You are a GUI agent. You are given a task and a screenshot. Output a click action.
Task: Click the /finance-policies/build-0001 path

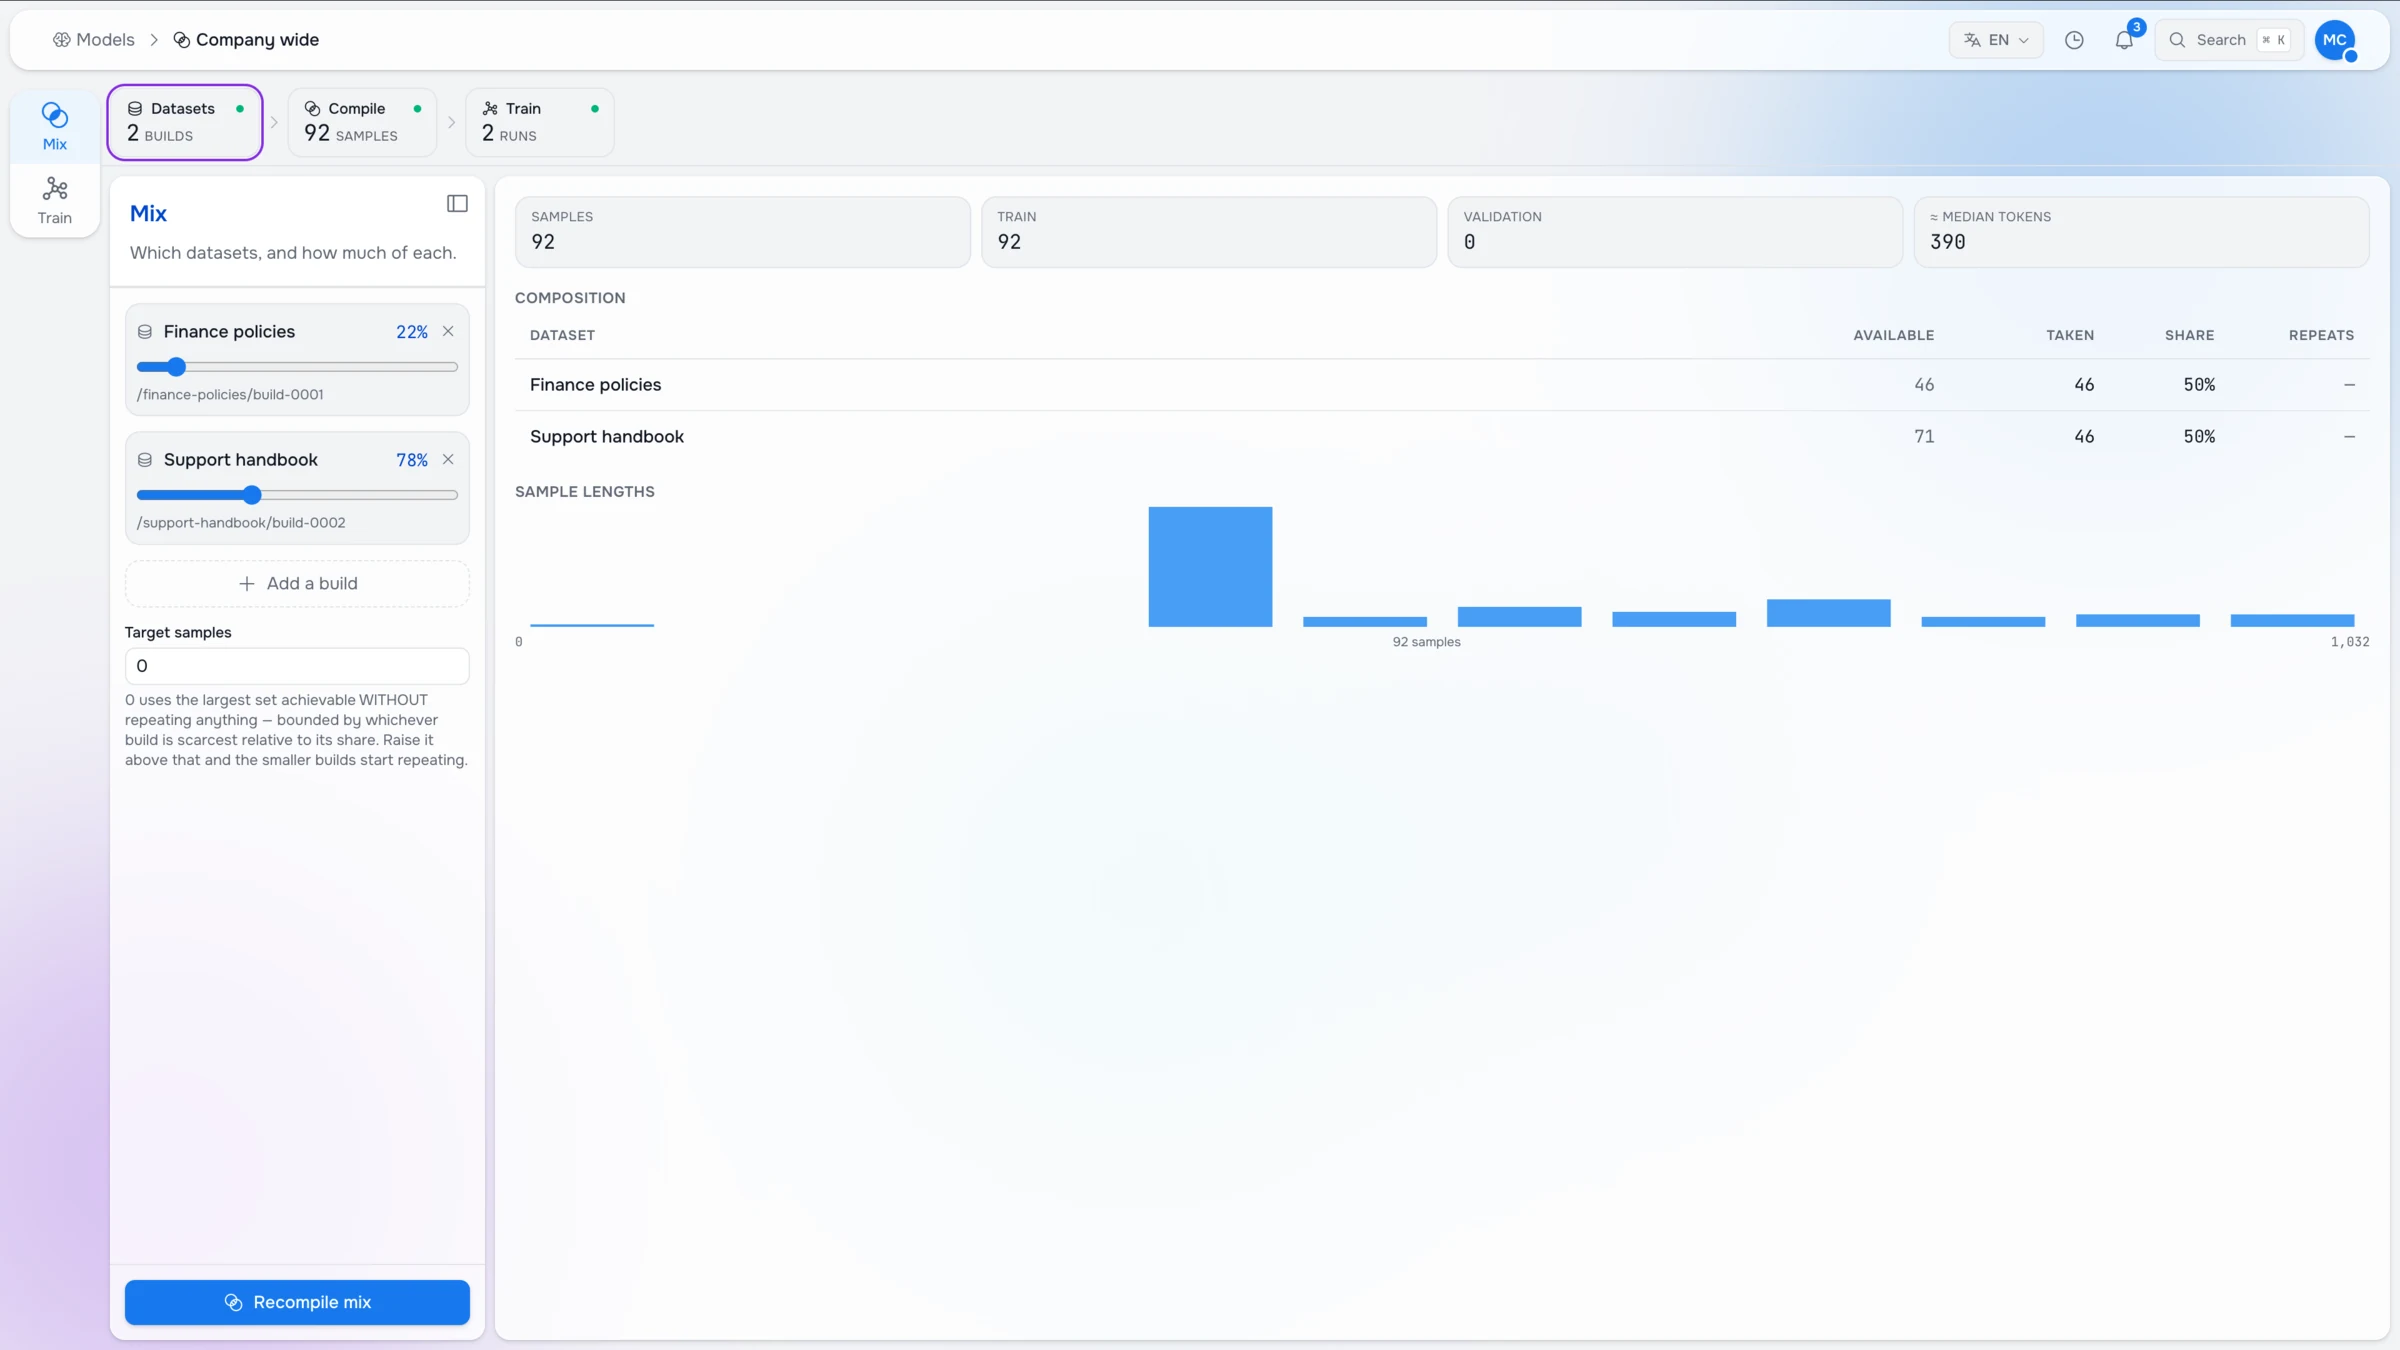coord(230,395)
